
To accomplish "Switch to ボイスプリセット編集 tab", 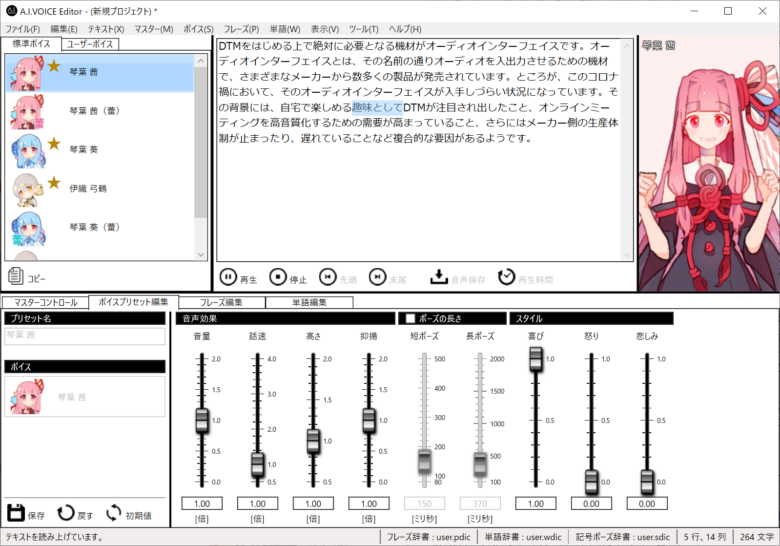I will click(133, 302).
